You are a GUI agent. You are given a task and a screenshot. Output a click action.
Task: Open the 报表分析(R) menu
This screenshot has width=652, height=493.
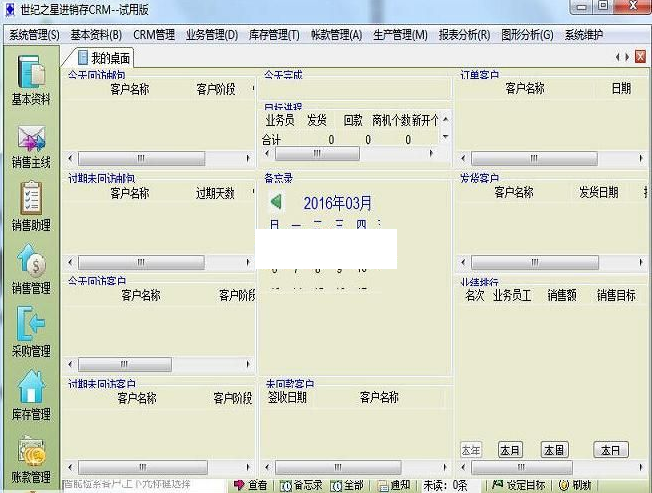point(463,35)
